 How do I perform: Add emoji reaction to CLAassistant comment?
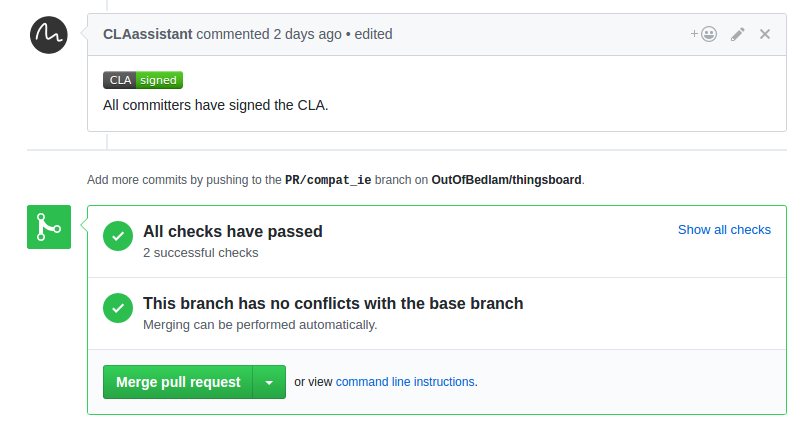click(703, 34)
